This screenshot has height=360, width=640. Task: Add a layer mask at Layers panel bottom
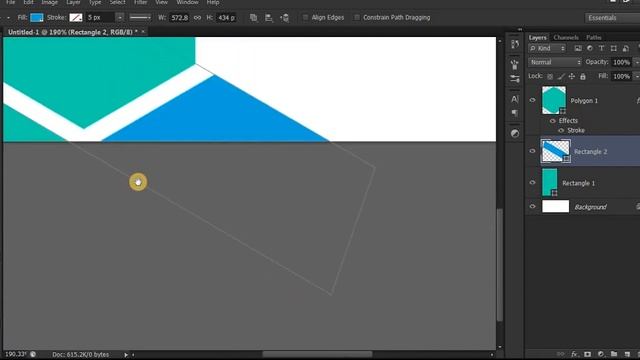tap(587, 354)
